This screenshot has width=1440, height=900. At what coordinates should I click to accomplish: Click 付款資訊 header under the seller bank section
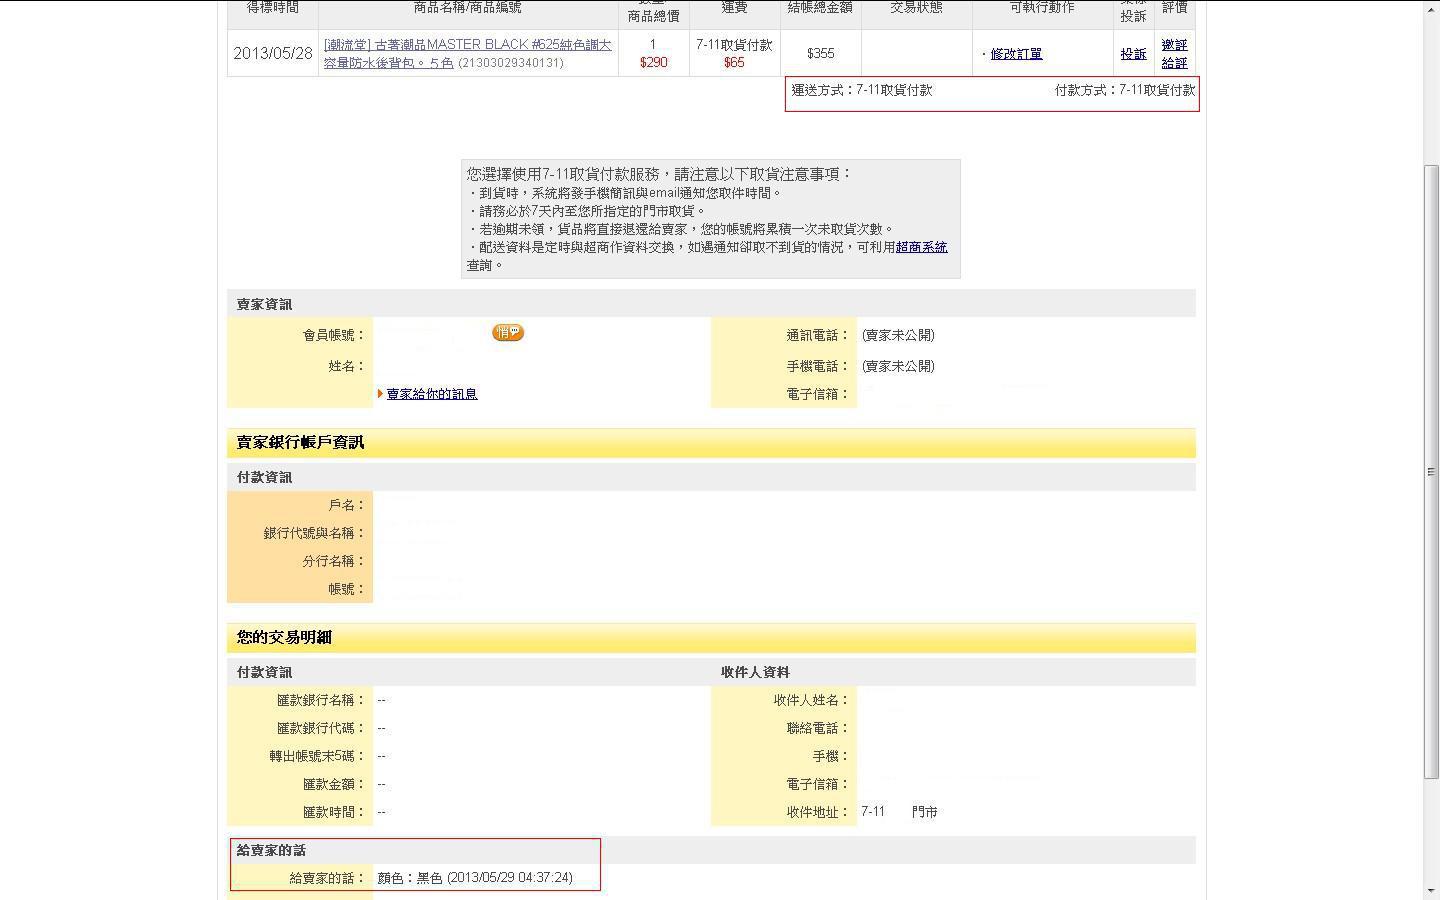tap(264, 477)
